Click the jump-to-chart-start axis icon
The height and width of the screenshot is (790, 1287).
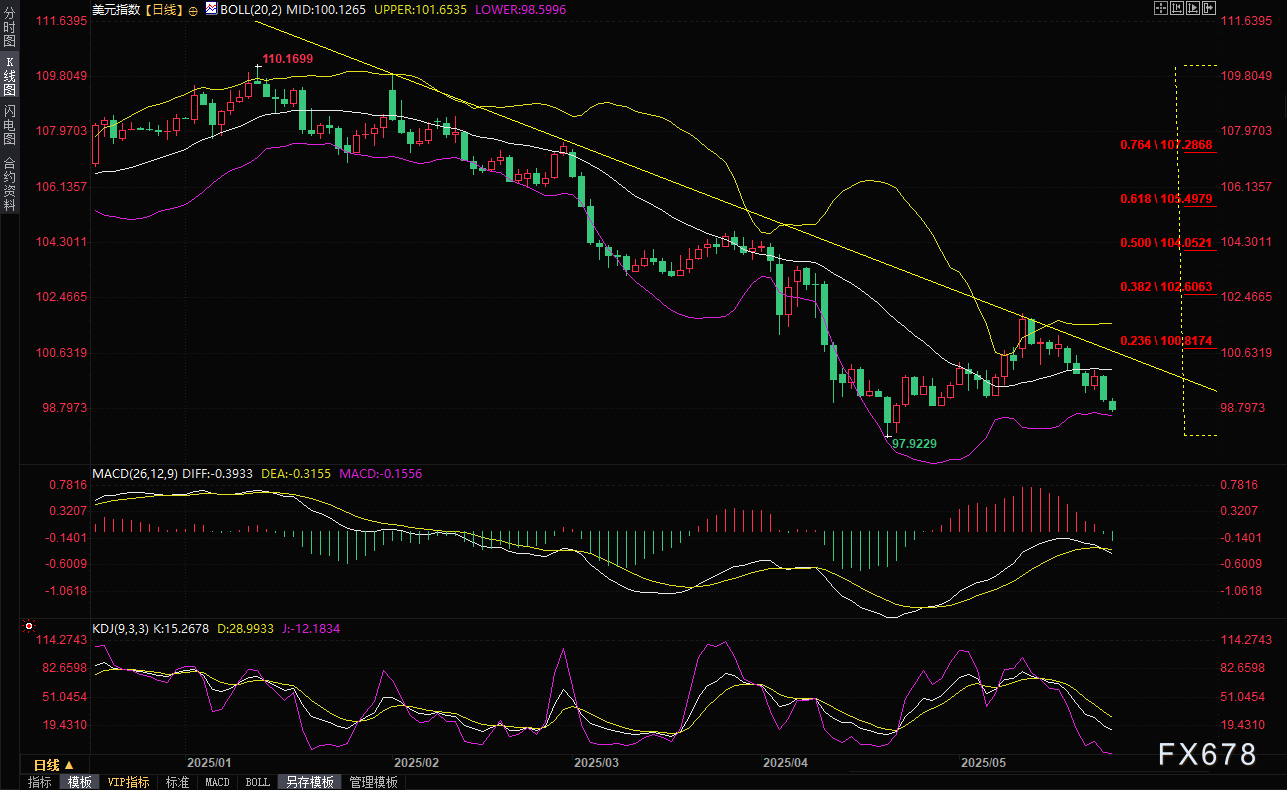(x=1179, y=8)
